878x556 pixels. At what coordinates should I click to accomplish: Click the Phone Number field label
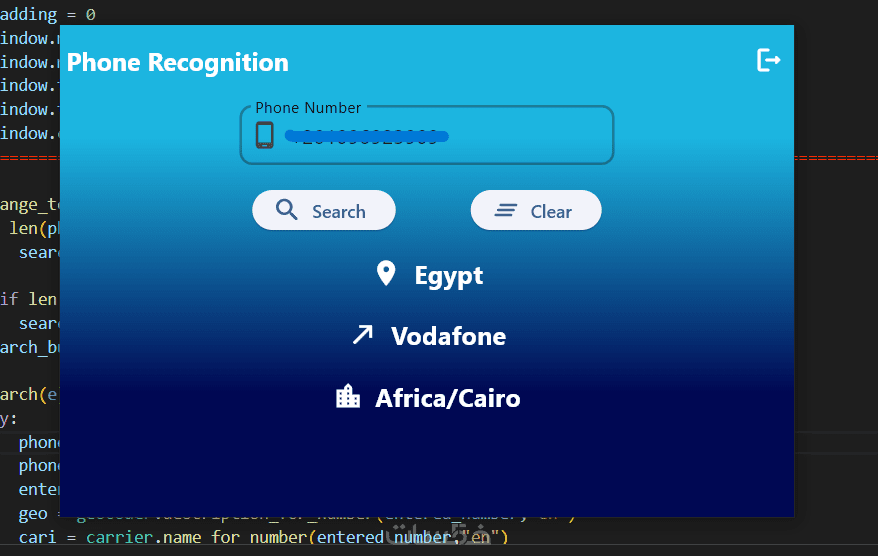tap(308, 108)
